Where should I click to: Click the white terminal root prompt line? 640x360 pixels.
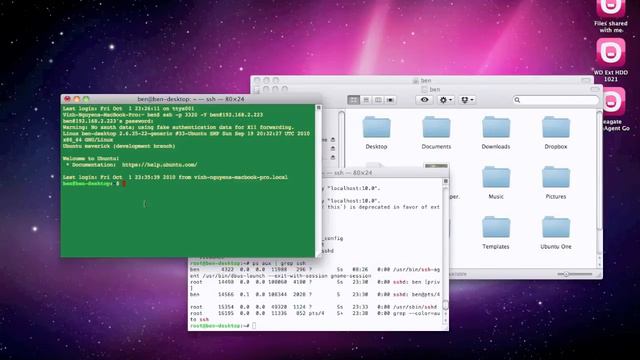tap(223, 326)
